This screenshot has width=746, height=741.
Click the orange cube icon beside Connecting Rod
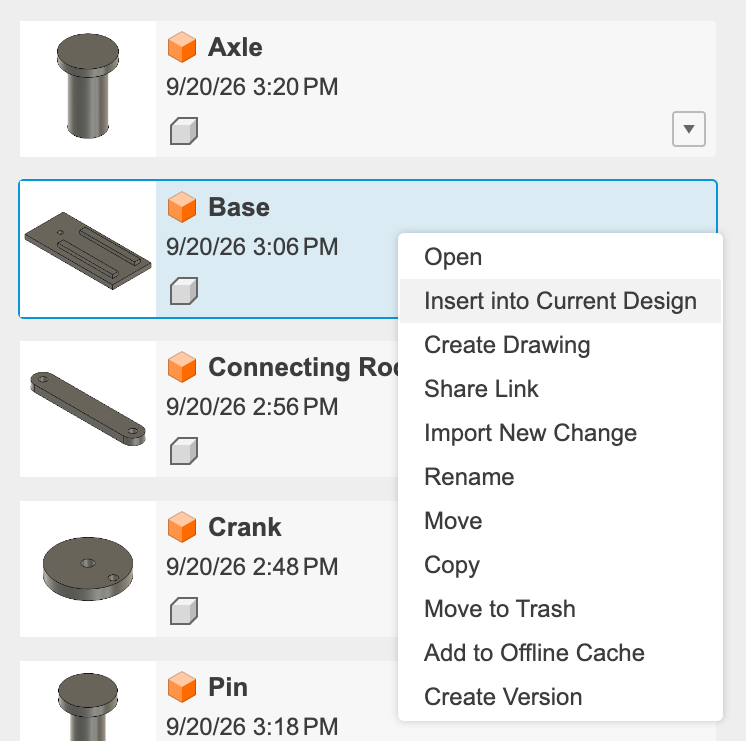tap(182, 367)
